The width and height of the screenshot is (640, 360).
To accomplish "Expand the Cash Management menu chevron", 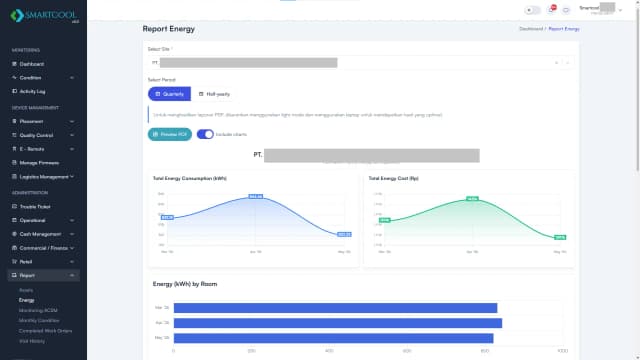I will pos(72,234).
